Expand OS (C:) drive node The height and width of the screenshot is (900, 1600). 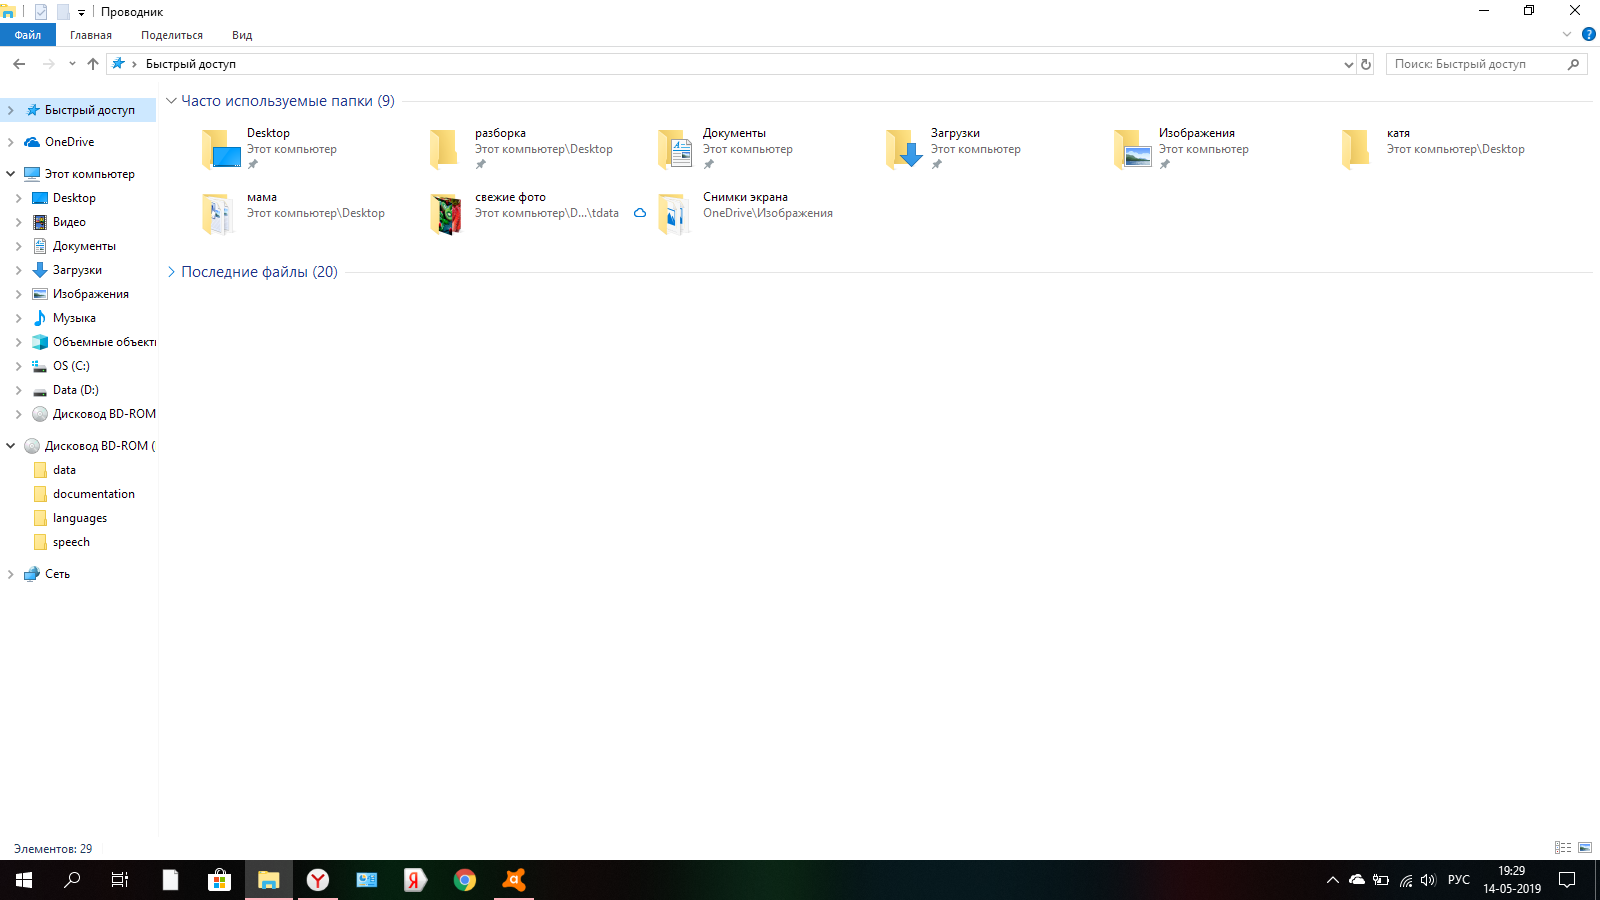(x=18, y=366)
